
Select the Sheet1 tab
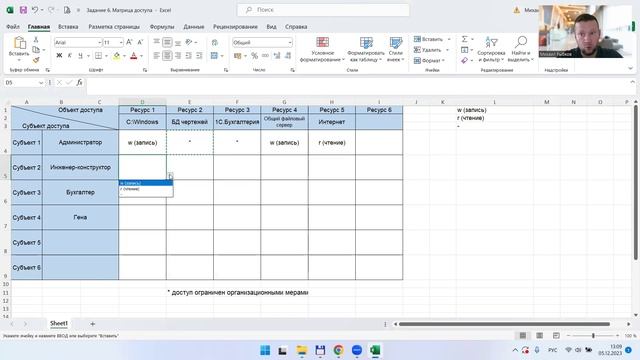pos(59,323)
